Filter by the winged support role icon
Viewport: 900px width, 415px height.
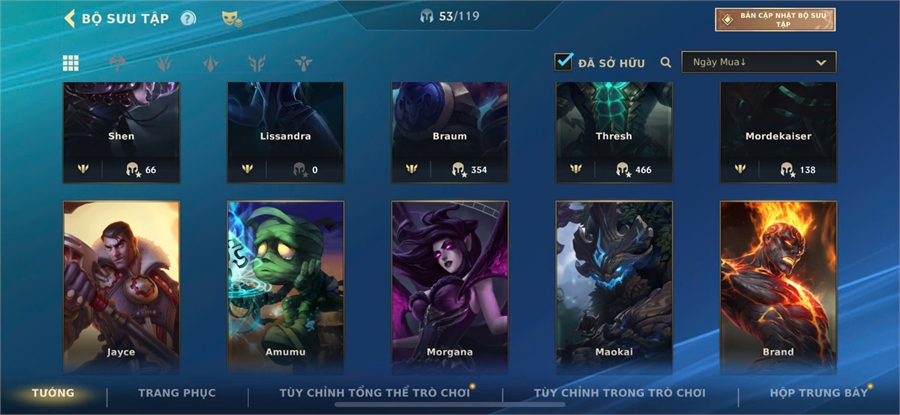(304, 63)
